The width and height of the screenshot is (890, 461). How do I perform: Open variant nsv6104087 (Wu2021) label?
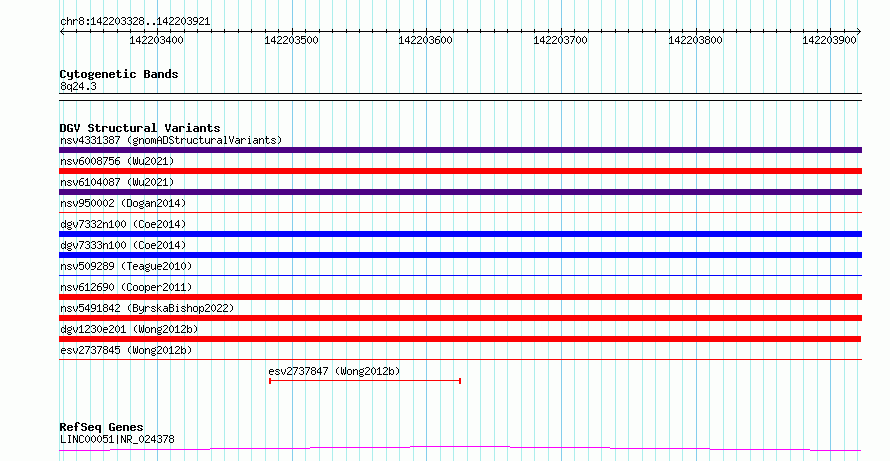[x=117, y=182]
